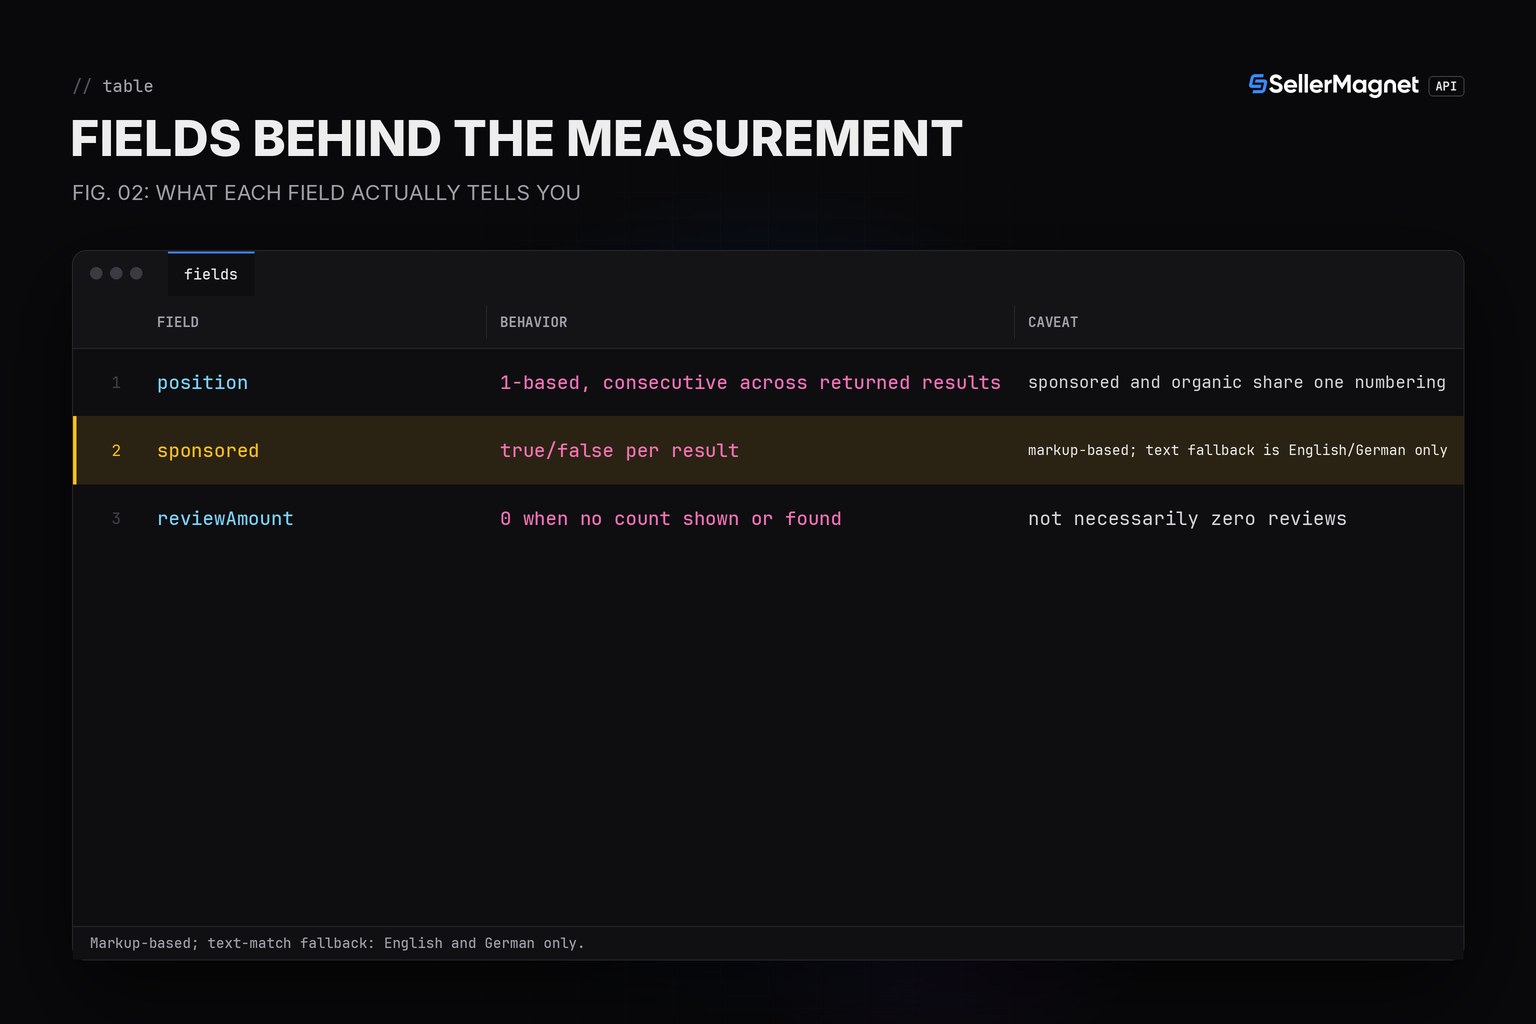This screenshot has width=1536, height=1024.
Task: Click the 'FIELDS BEHIND THE MEASUREMENT' heading
Action: (x=516, y=138)
